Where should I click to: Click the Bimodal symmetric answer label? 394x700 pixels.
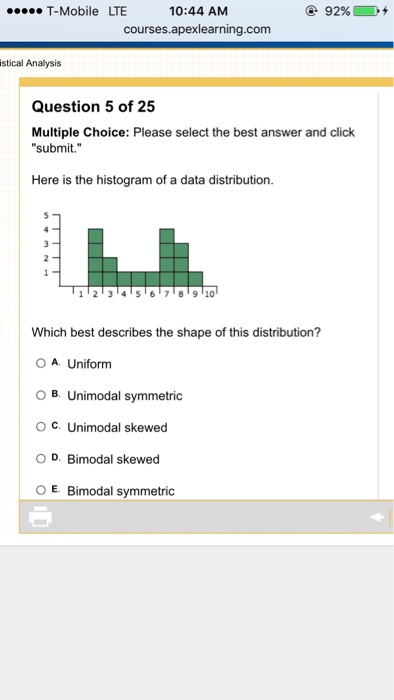coord(121,491)
